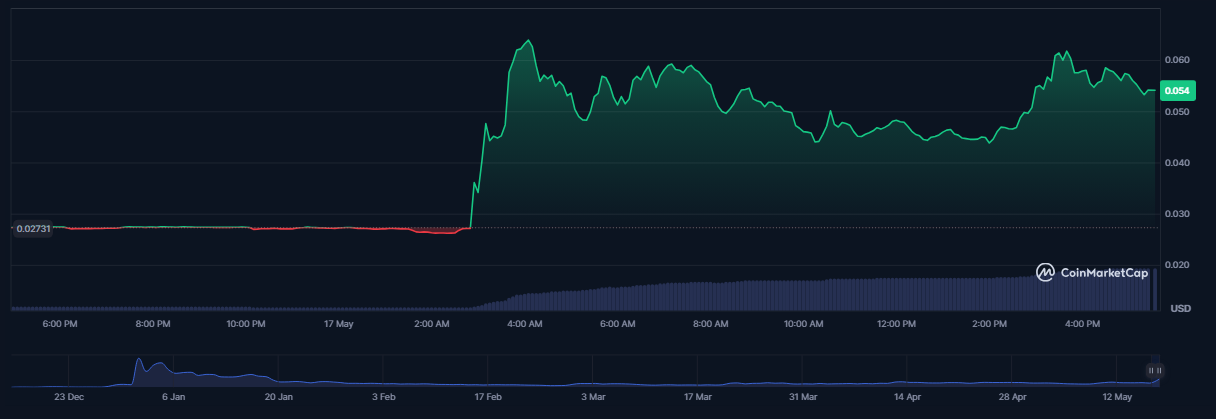1216x419 pixels.
Task: Click the 6 Jan spike in navigator chart
Action: pyautogui.click(x=139, y=364)
